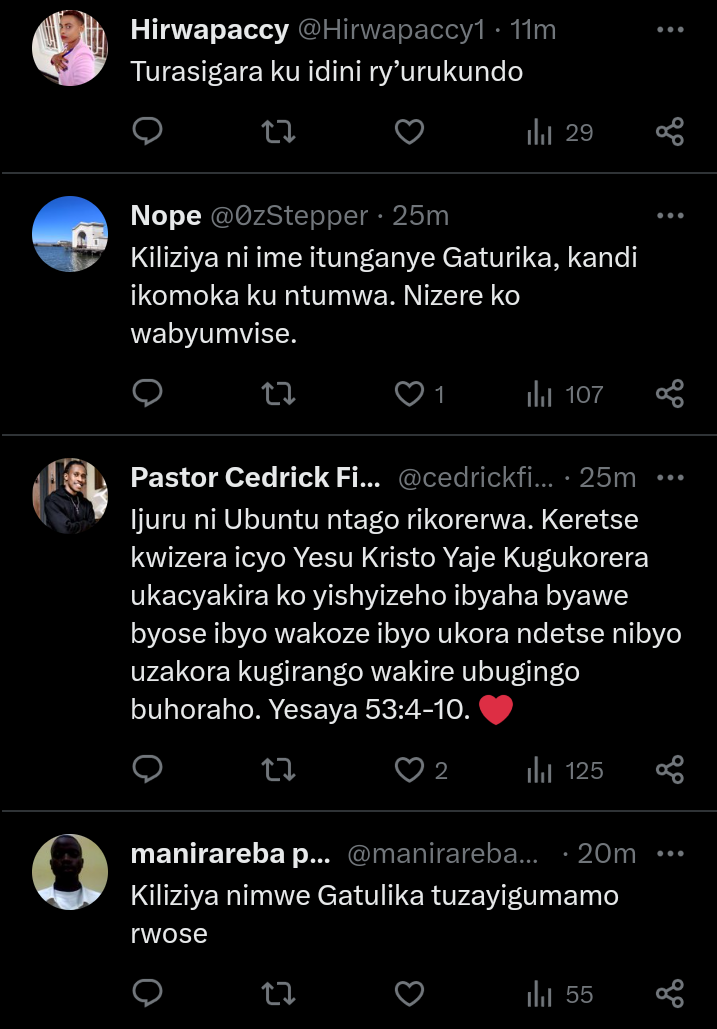Open more options on Nope's tweet
Screen dimensions: 717x1029
click(x=669, y=215)
